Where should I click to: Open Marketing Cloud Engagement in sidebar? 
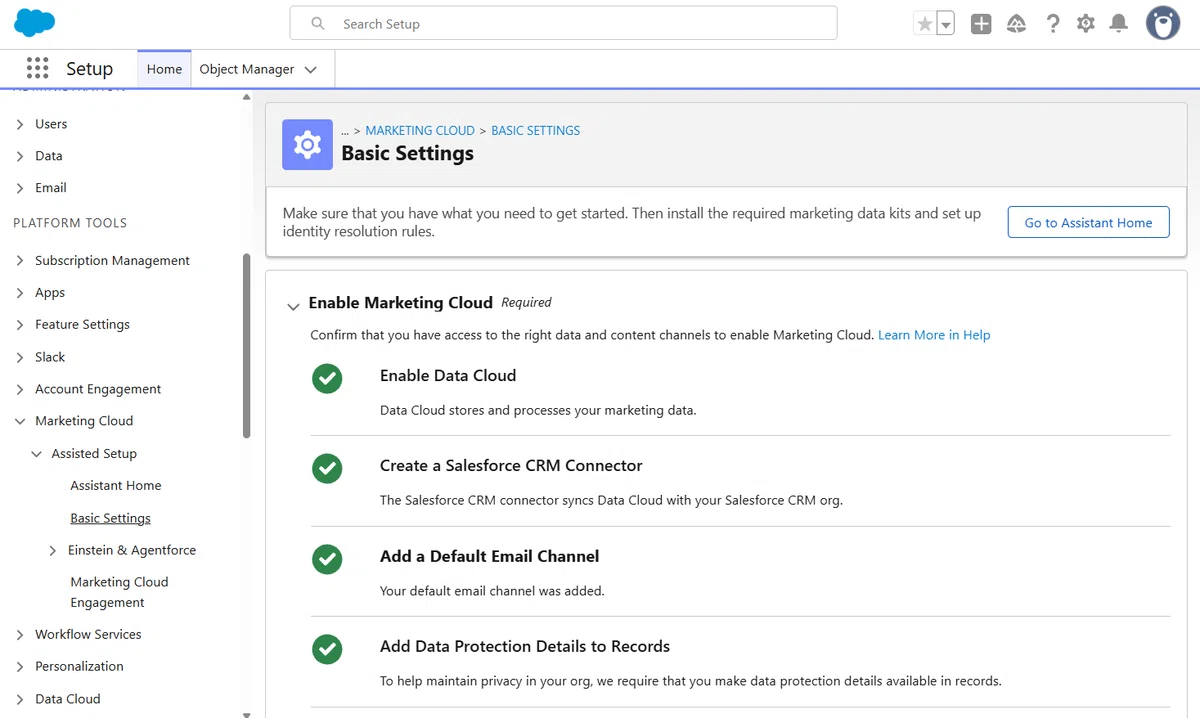pyautogui.click(x=119, y=592)
